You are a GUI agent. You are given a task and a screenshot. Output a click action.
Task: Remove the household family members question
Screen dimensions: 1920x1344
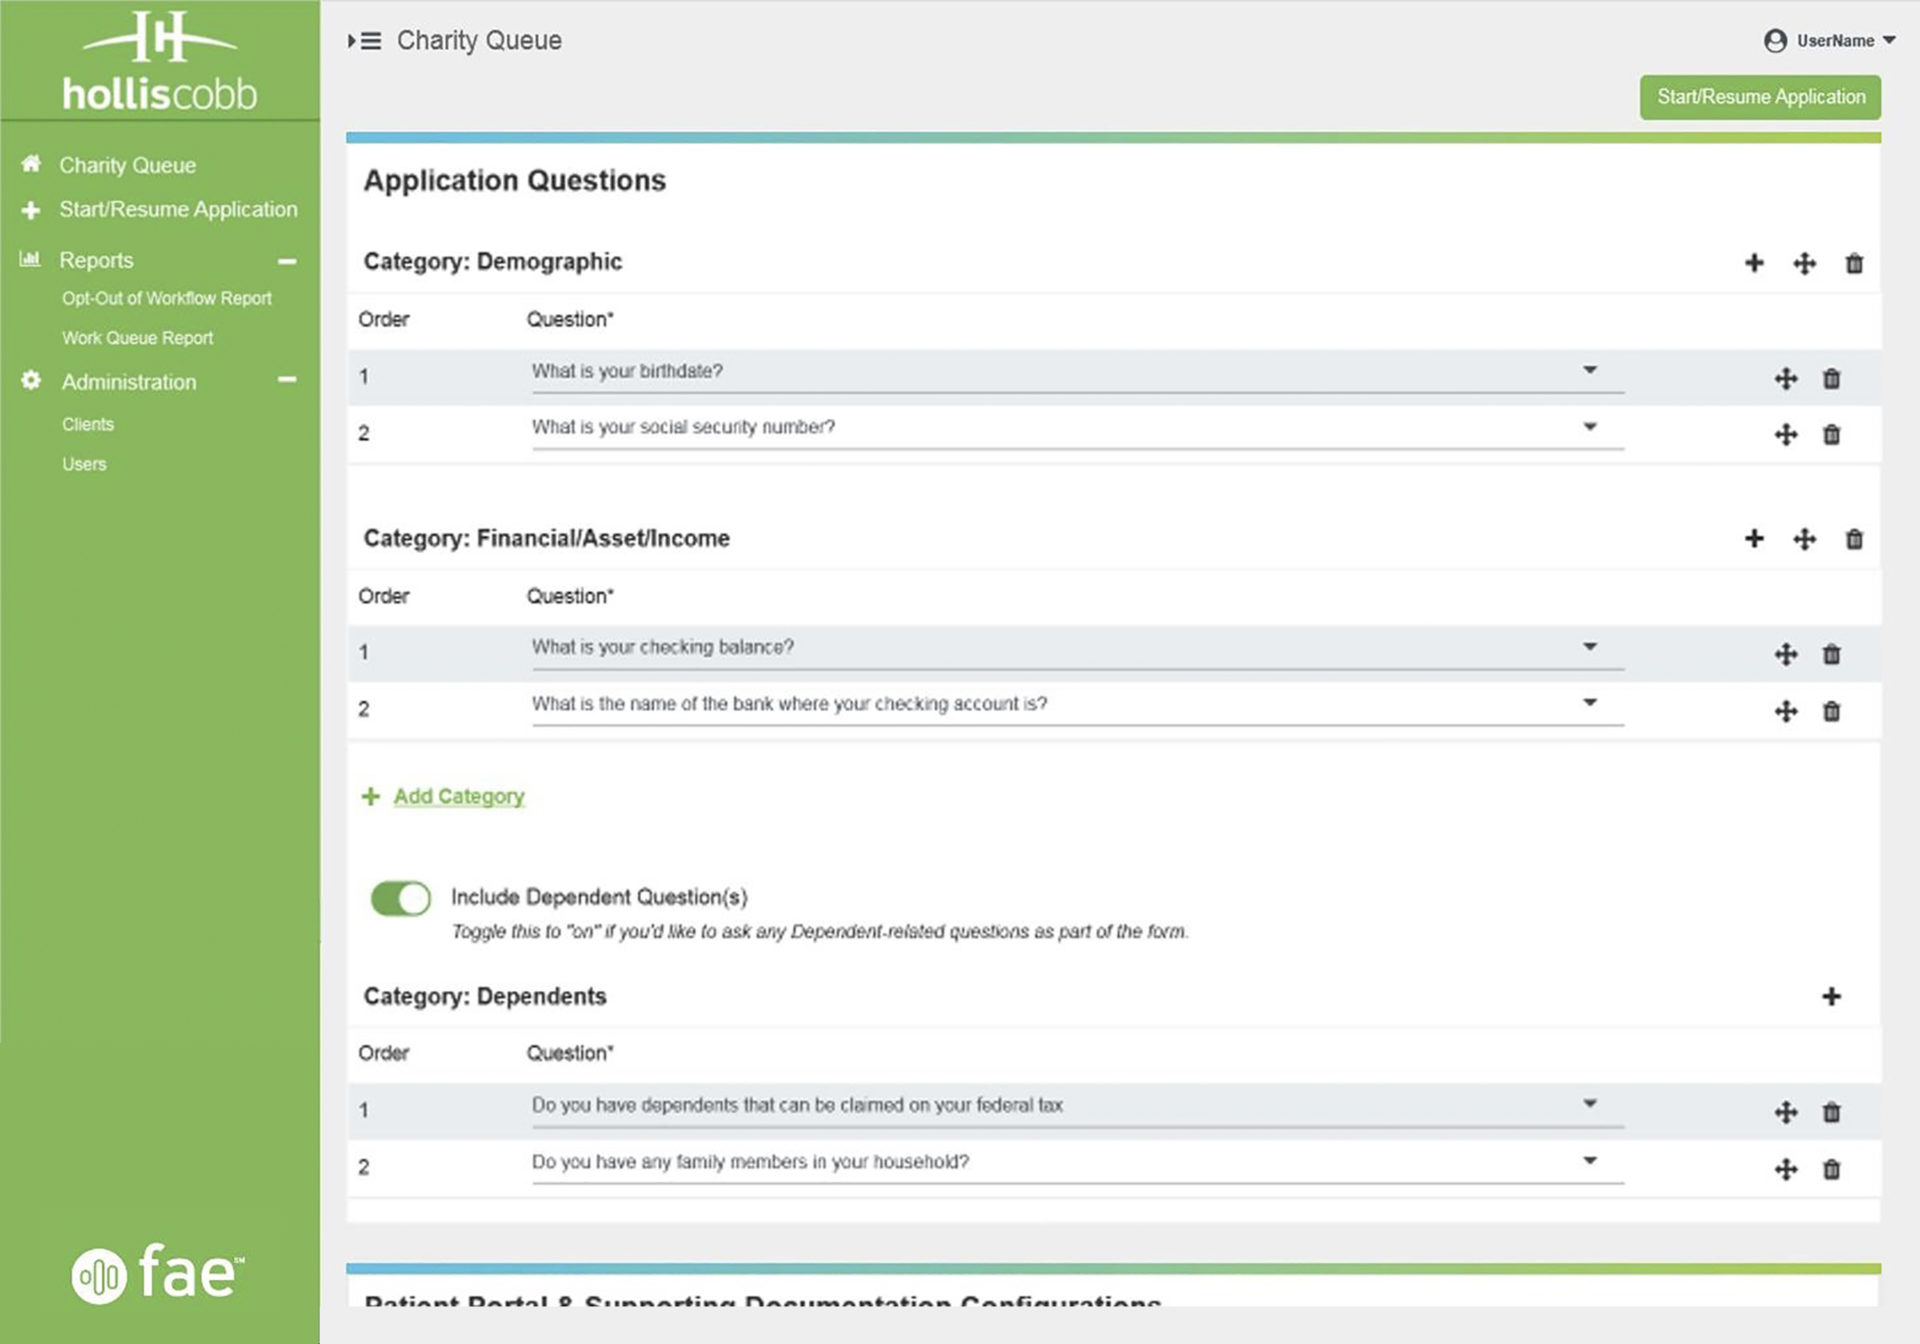(1831, 1169)
